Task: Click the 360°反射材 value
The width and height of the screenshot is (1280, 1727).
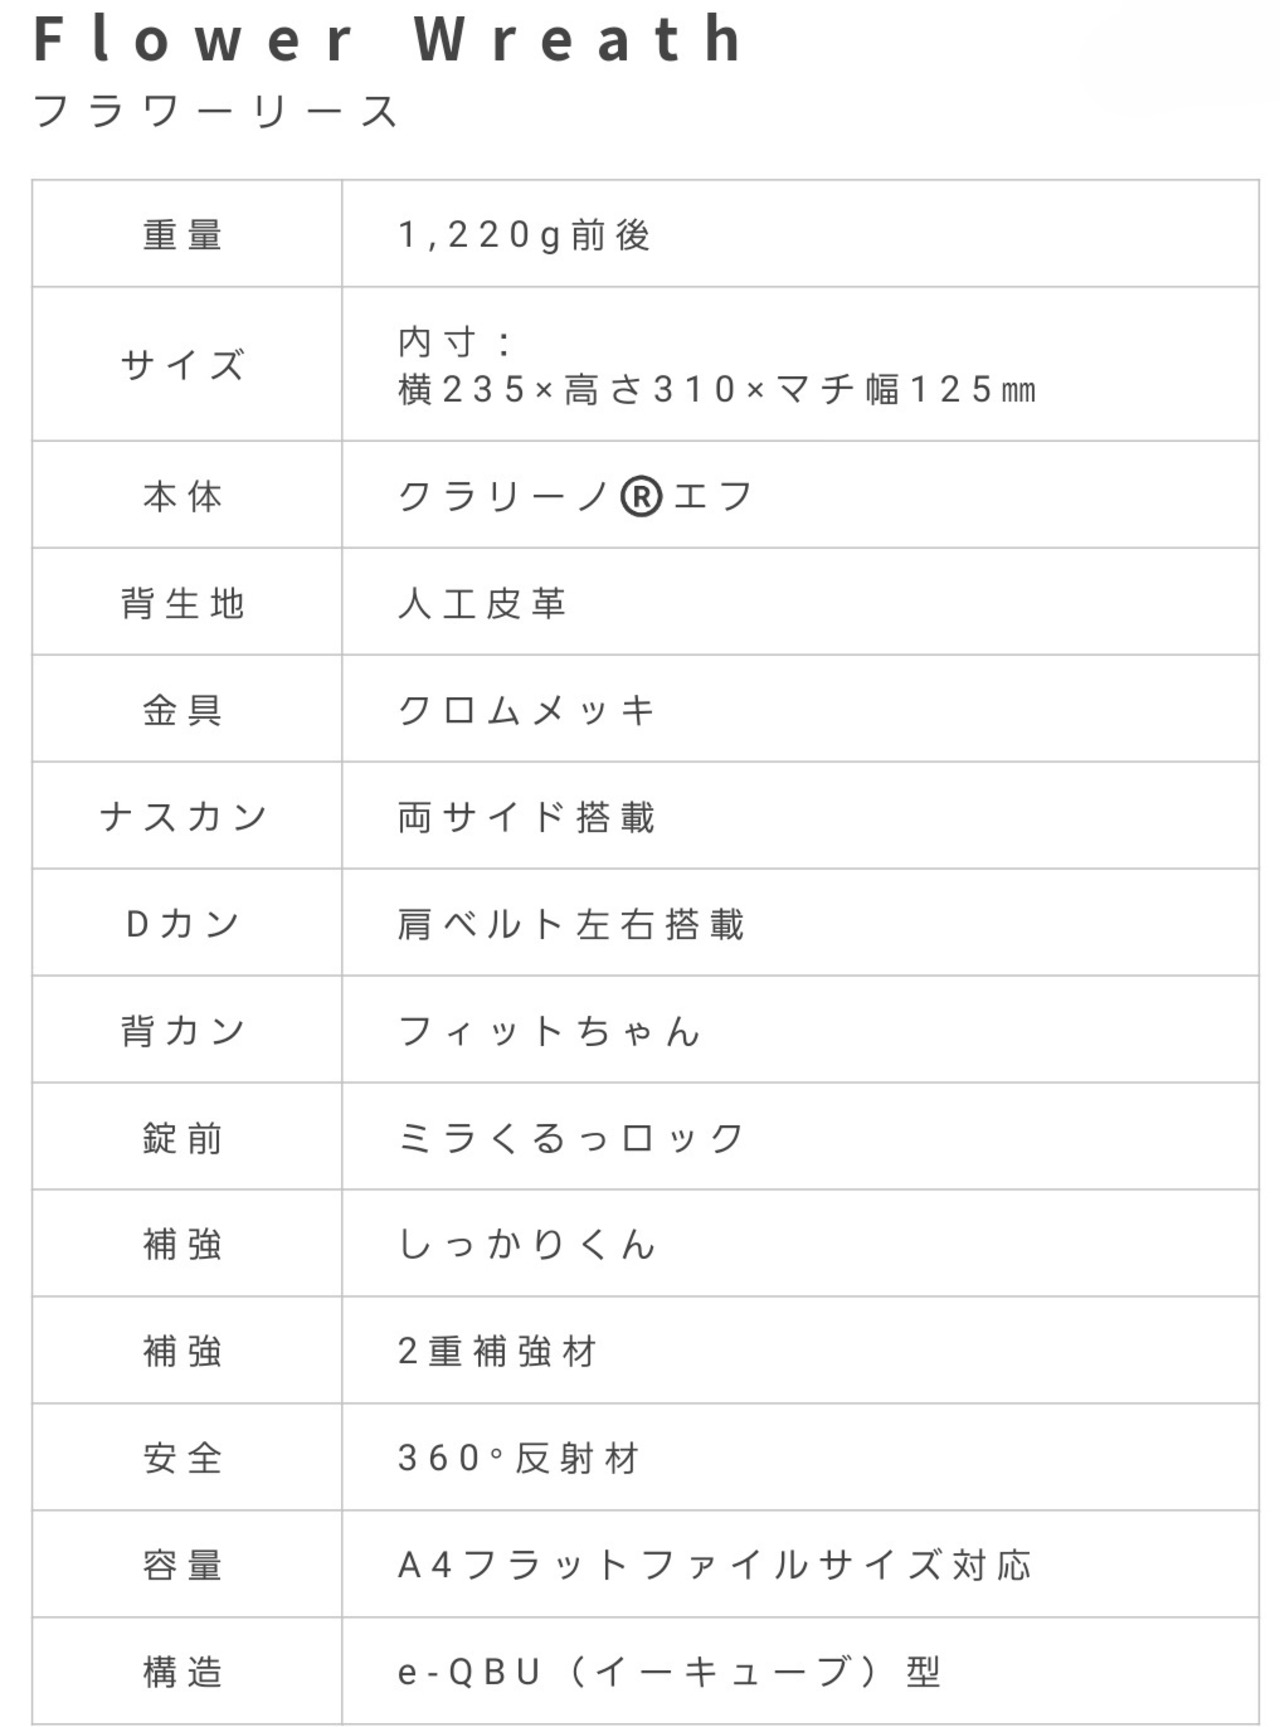Action: 518,1458
